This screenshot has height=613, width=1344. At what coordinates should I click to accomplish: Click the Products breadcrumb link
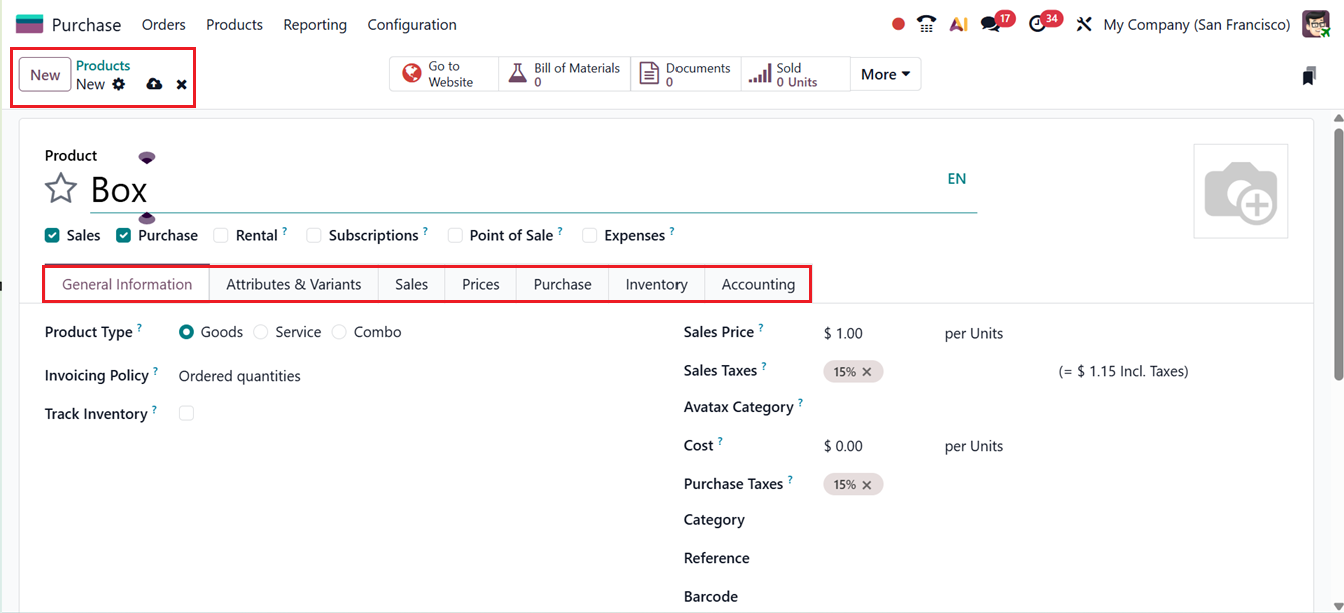(103, 66)
